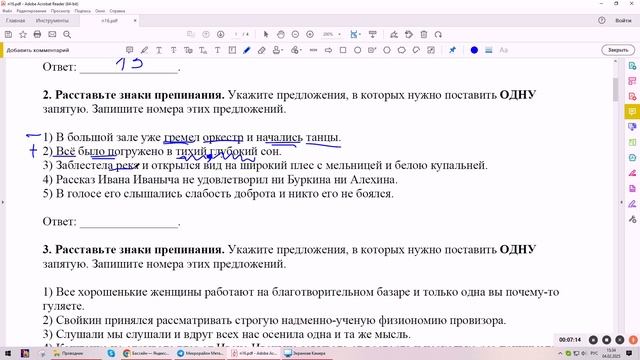Select the line drawing tool
The width and height of the screenshot is (640, 360).
point(313,50)
